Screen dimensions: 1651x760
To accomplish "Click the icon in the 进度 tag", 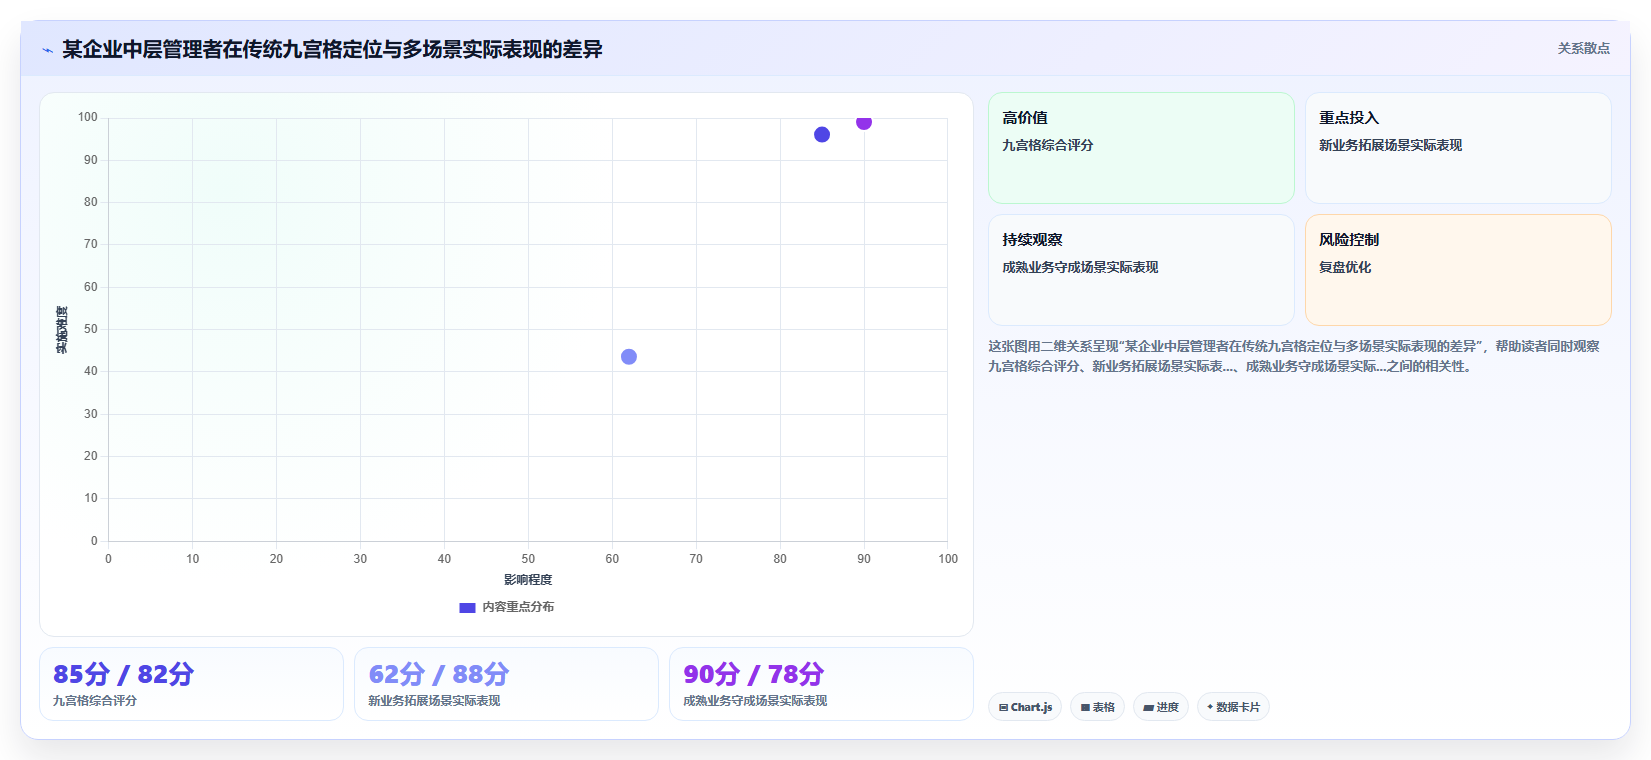I will [x=1149, y=707].
